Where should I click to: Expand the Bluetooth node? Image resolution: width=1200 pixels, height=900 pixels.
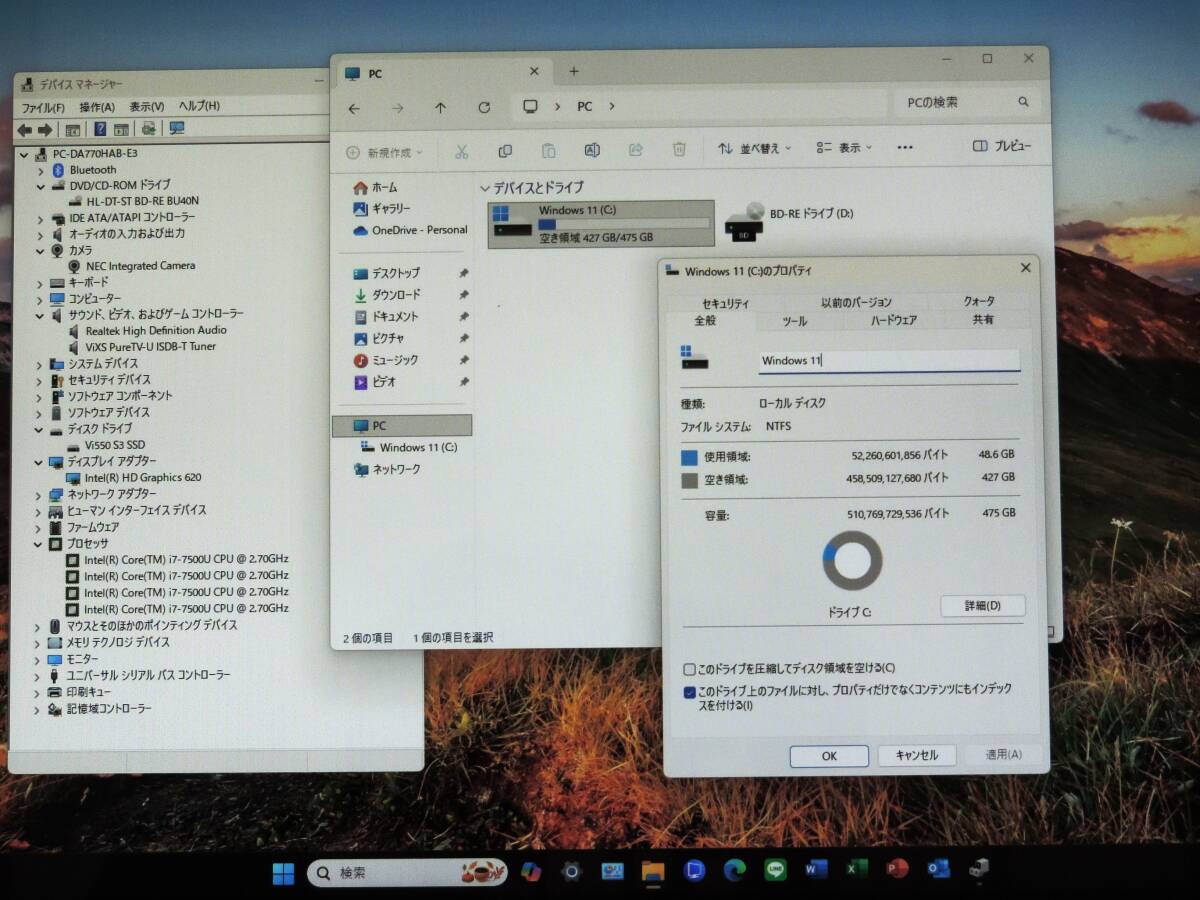40,171
